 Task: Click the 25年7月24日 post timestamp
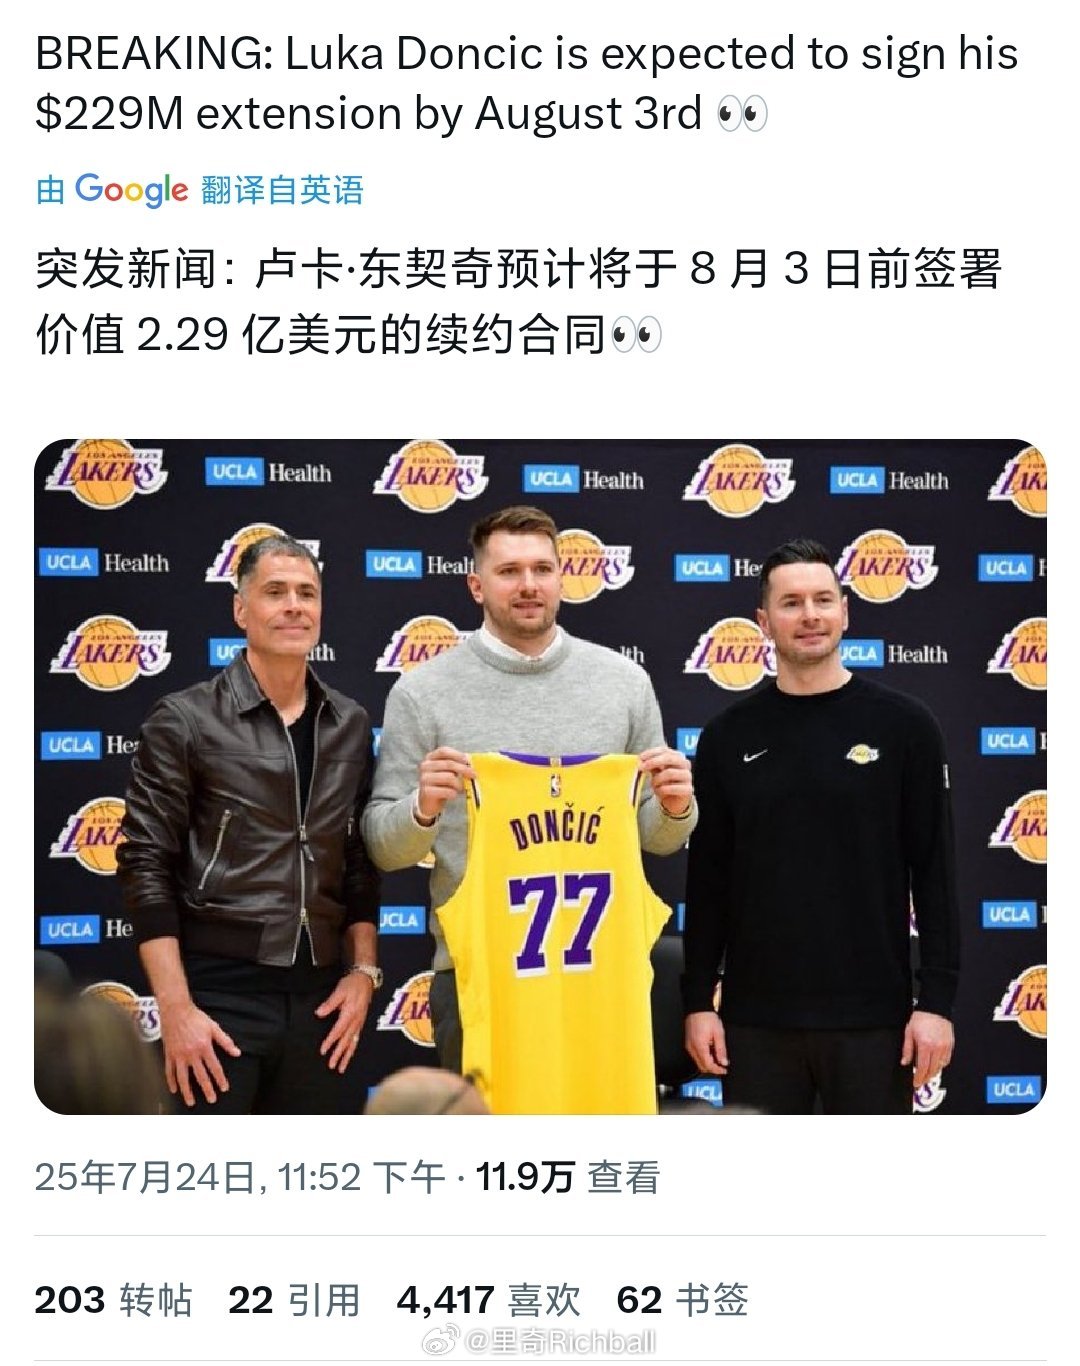click(240, 1177)
